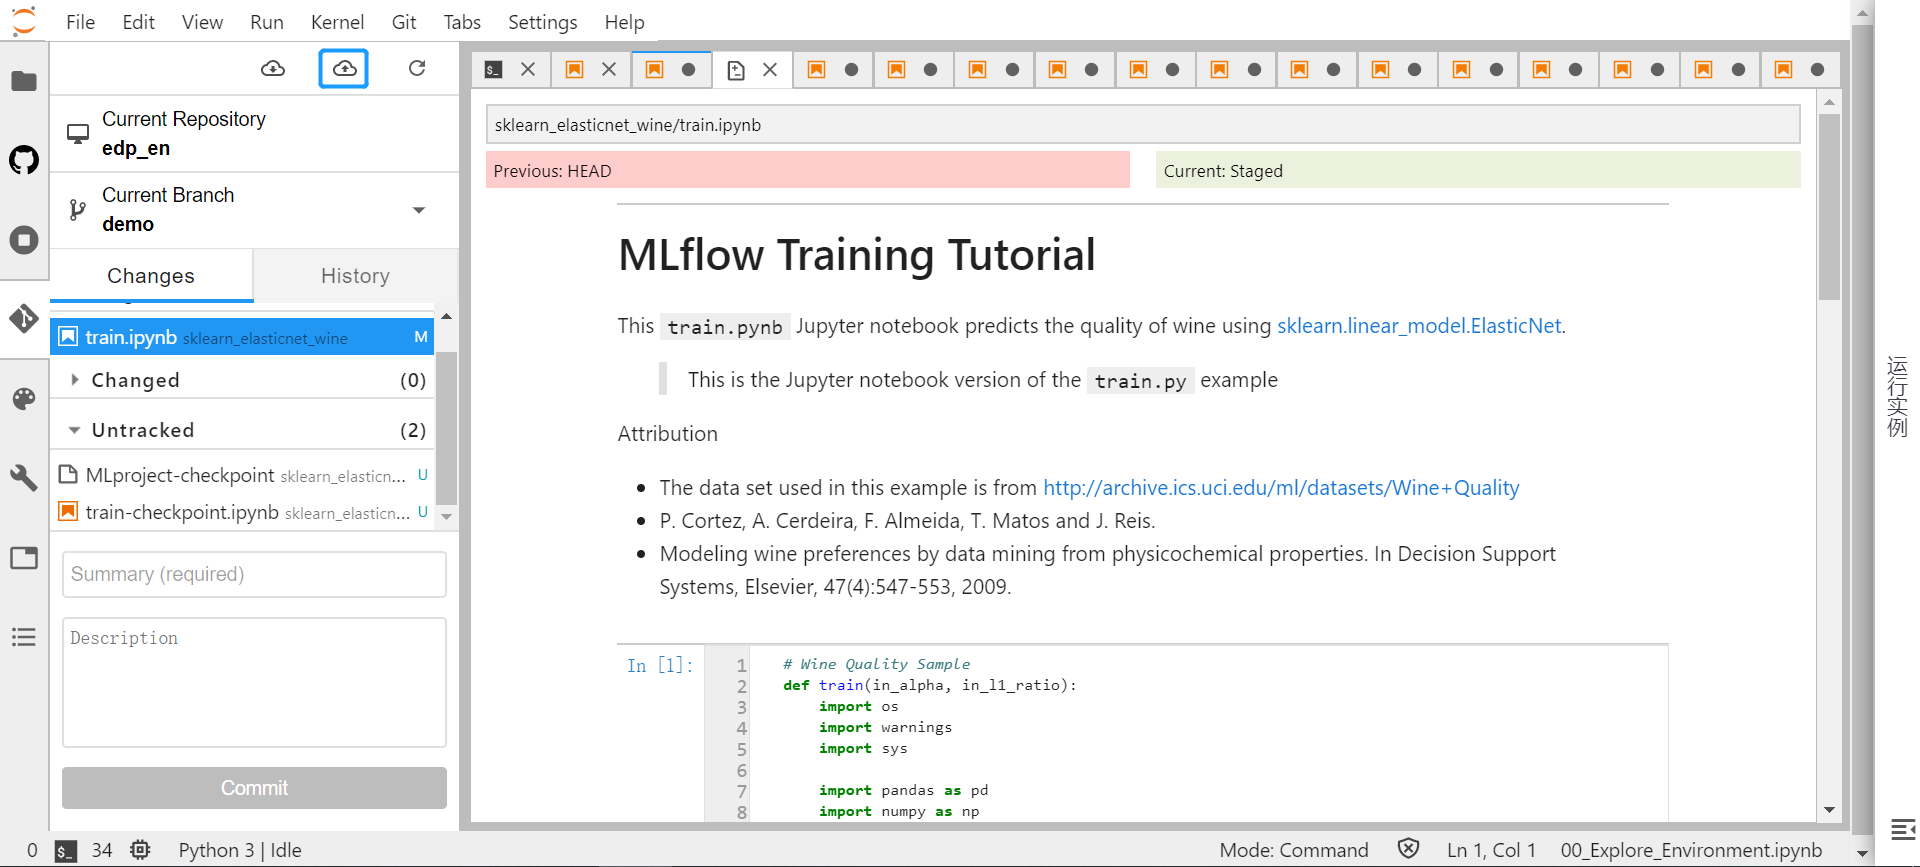Select staged file train.ipynb

tap(242, 337)
